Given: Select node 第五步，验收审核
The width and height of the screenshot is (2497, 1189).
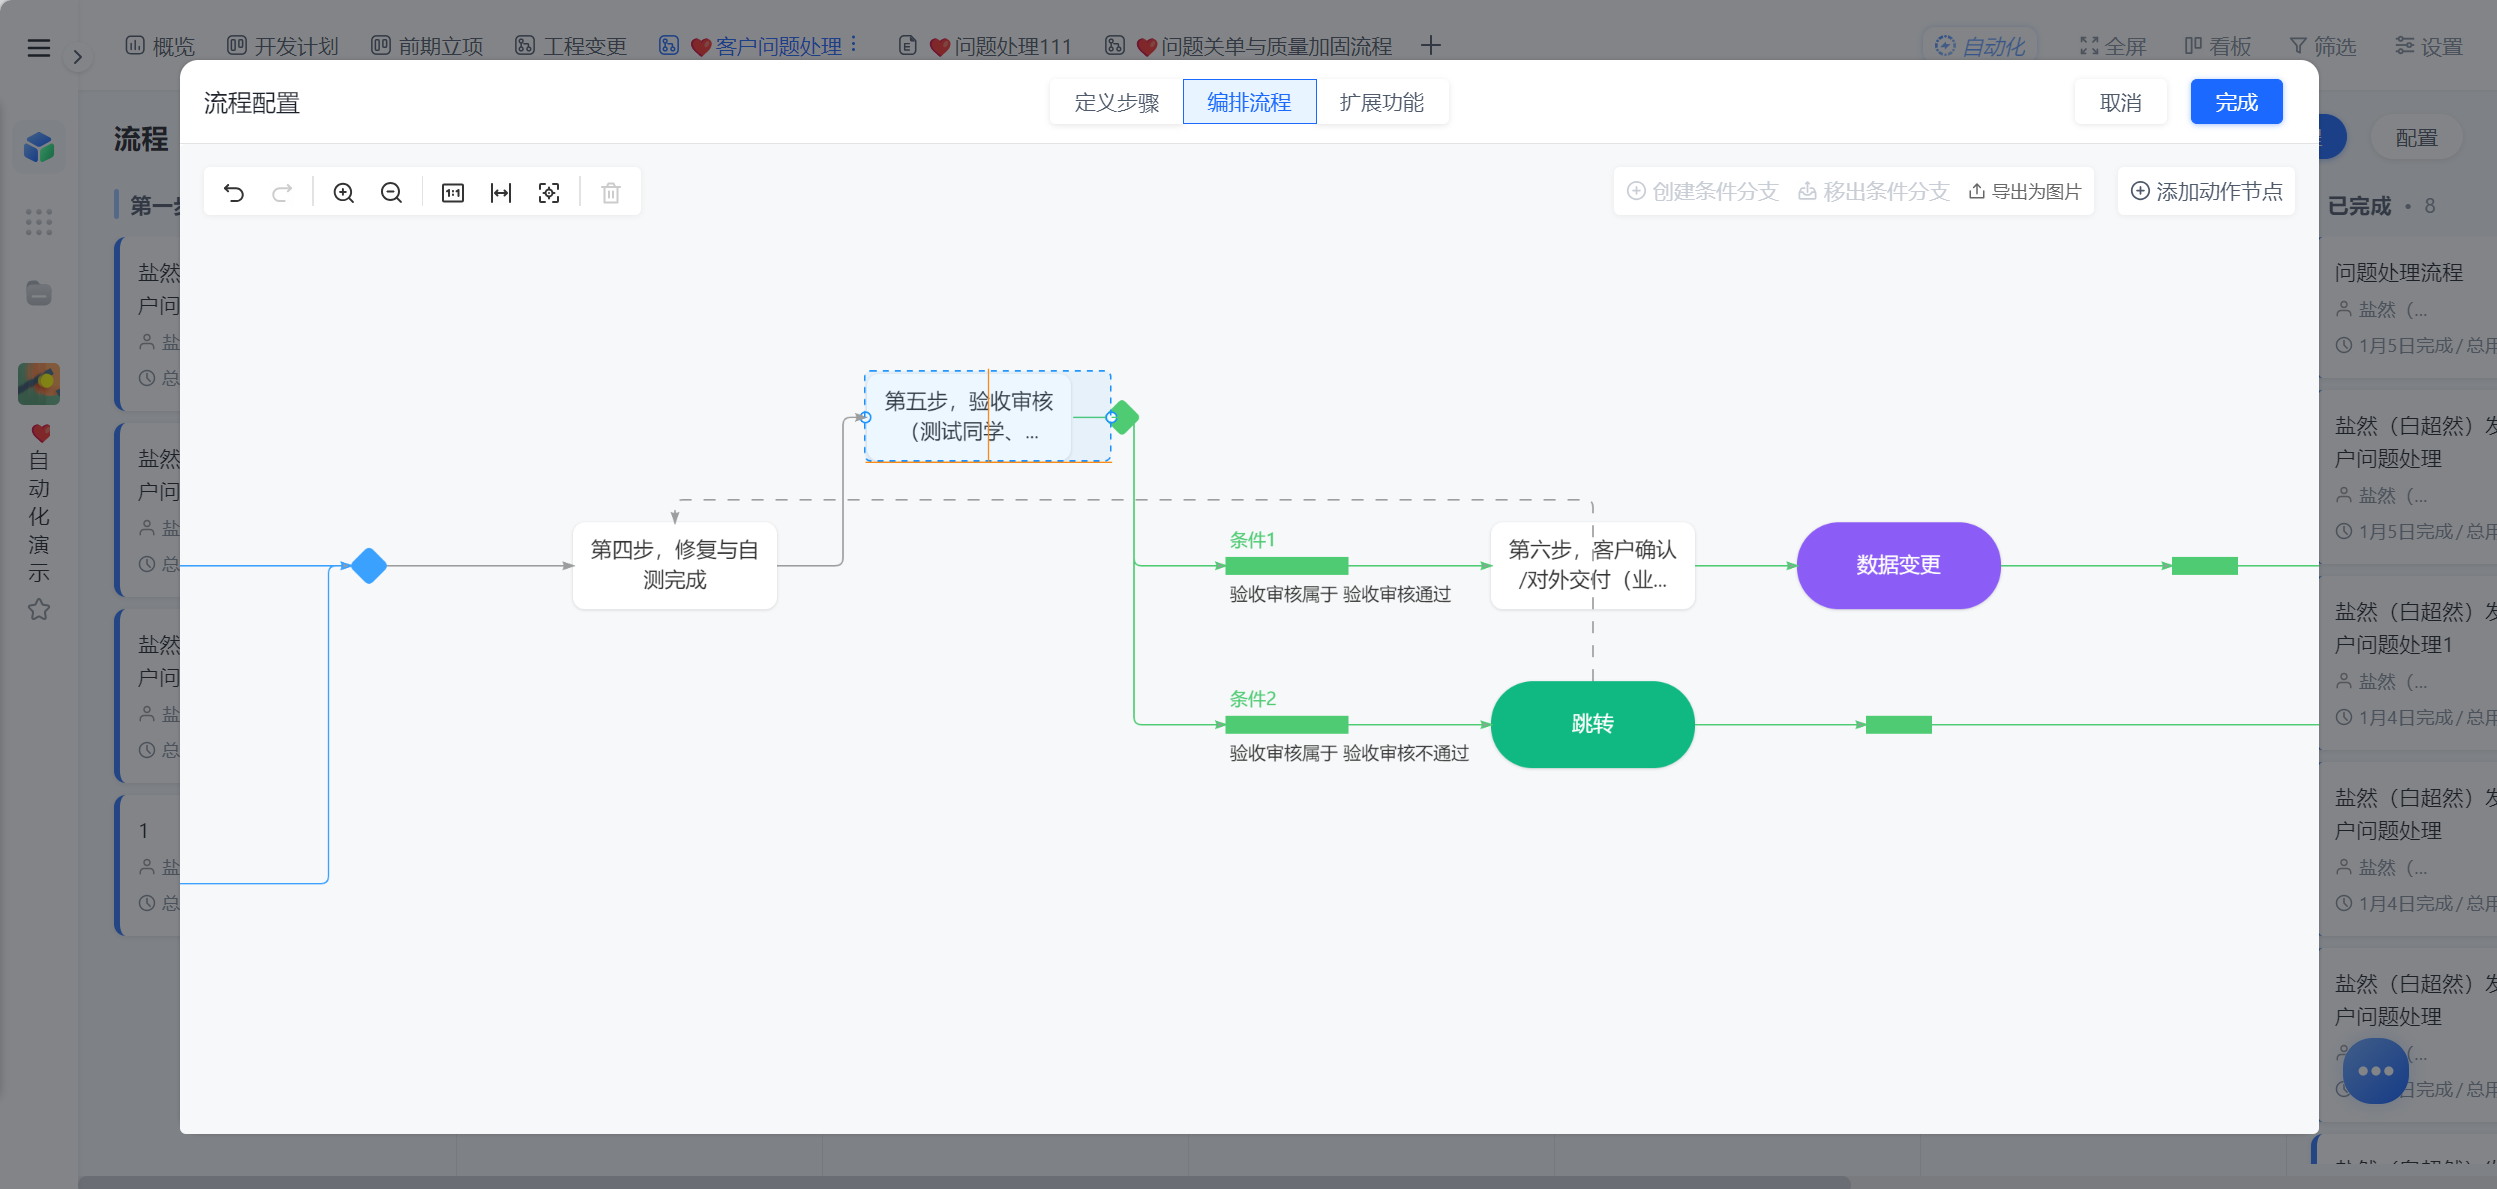Looking at the screenshot, I should click(x=968, y=416).
